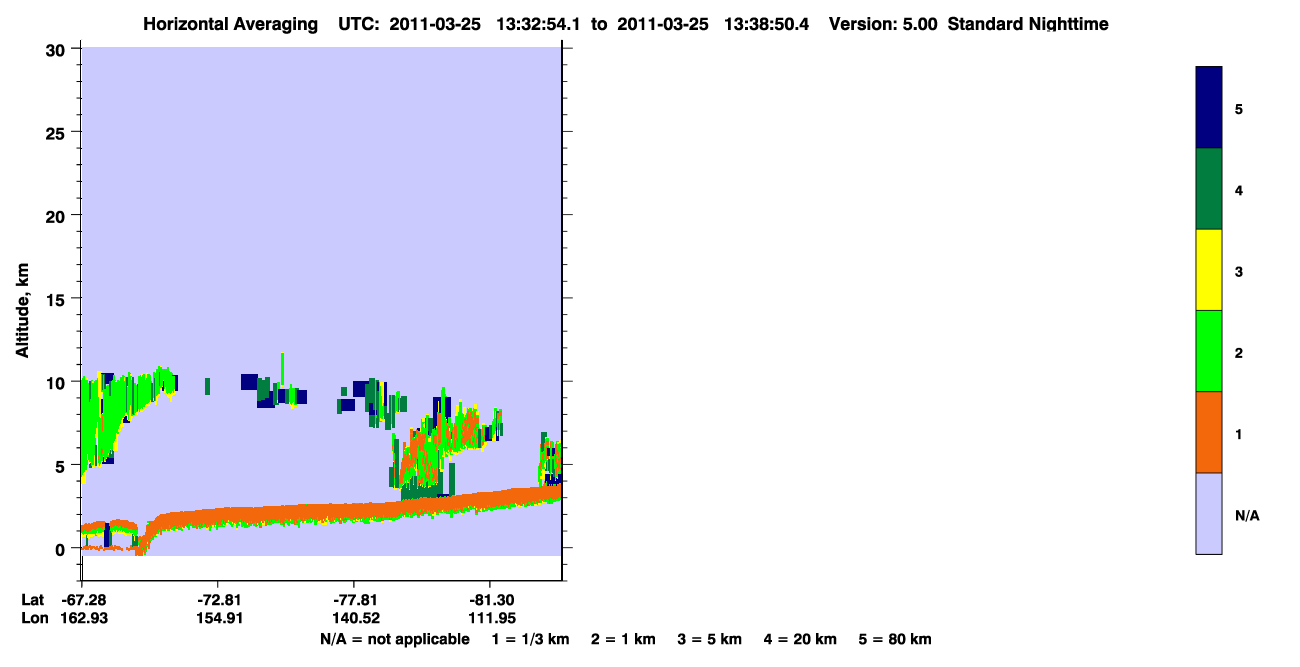Click latitude value '-67.28'
Image resolution: width=1300 pixels, height=667 pixels.
point(84,600)
